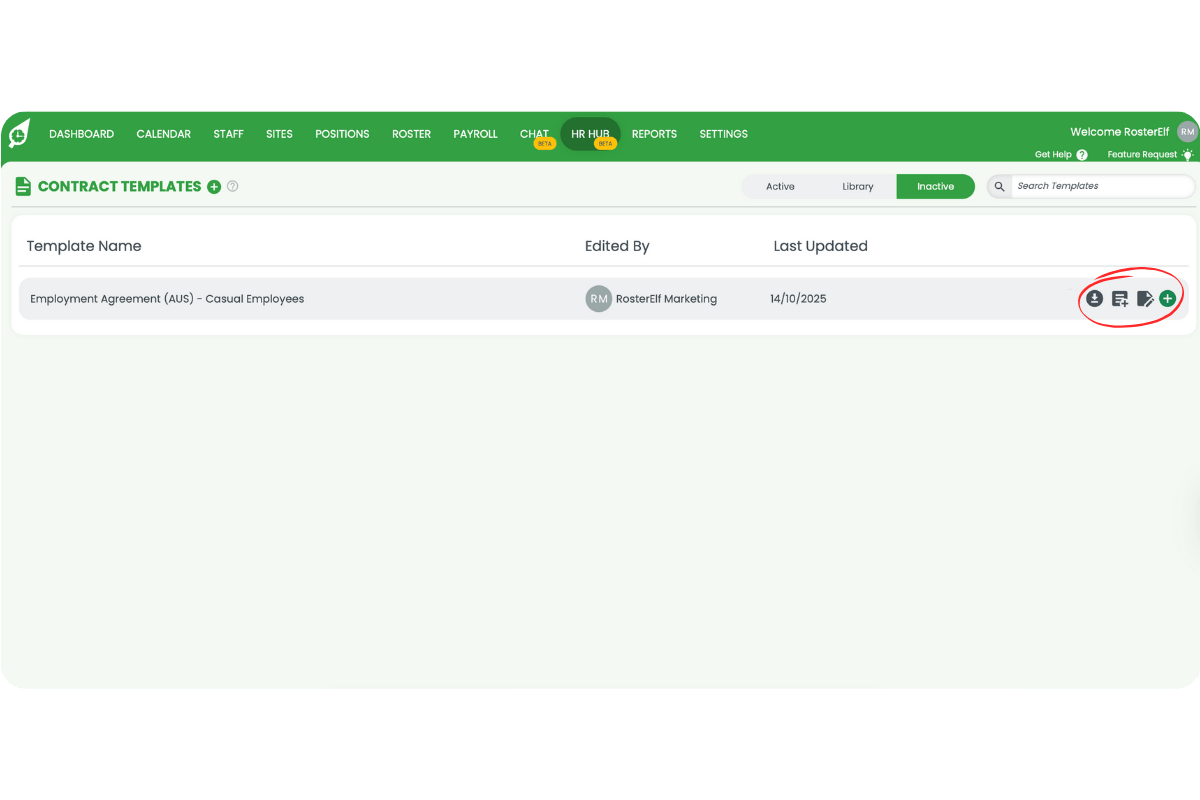Enable the Inactive templates filter
1200x800 pixels.
(935, 186)
